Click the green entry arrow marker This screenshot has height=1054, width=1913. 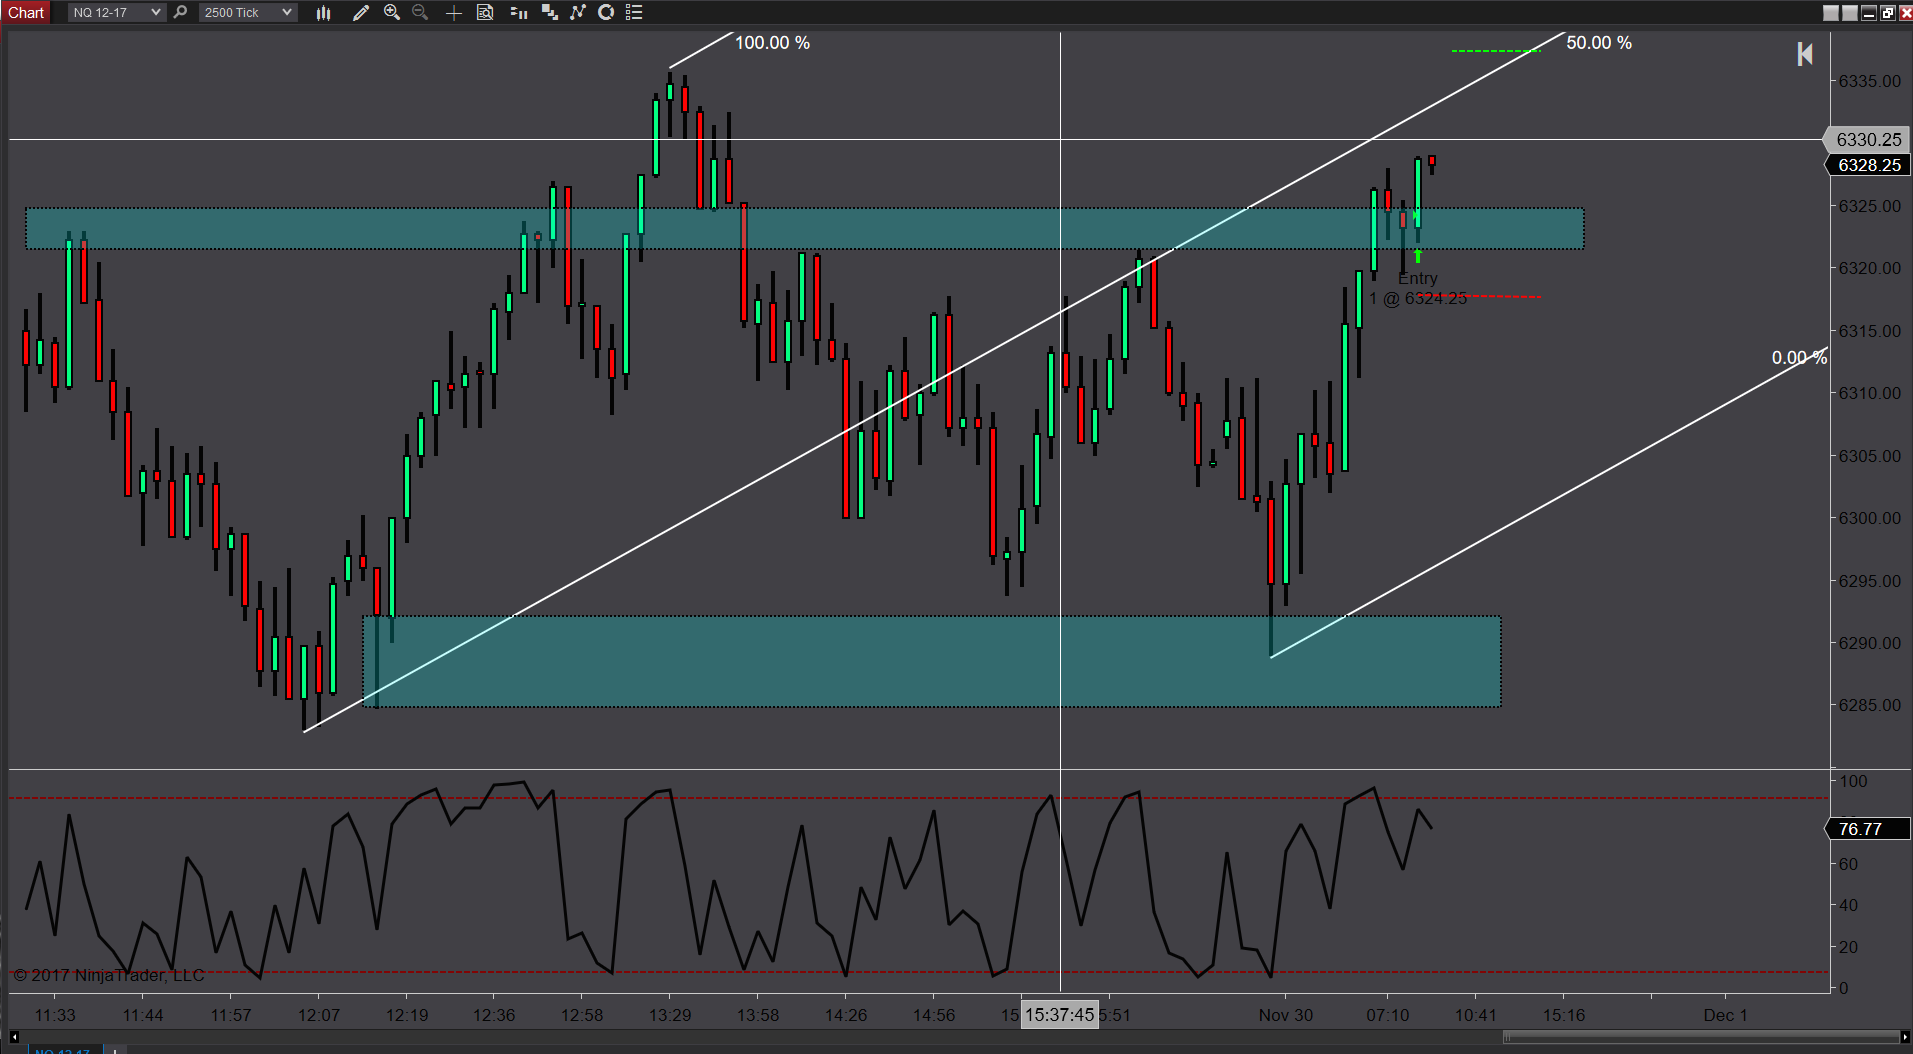point(1418,257)
